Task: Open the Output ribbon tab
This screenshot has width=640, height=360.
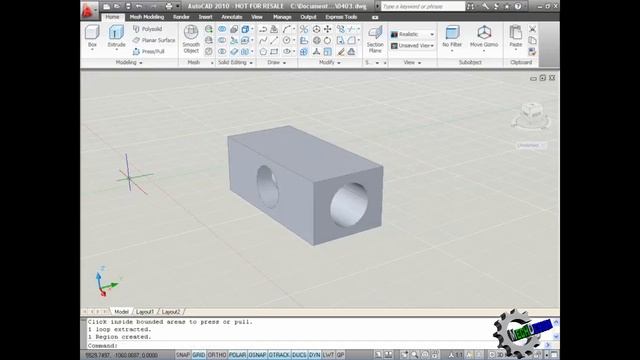Action: click(x=308, y=17)
